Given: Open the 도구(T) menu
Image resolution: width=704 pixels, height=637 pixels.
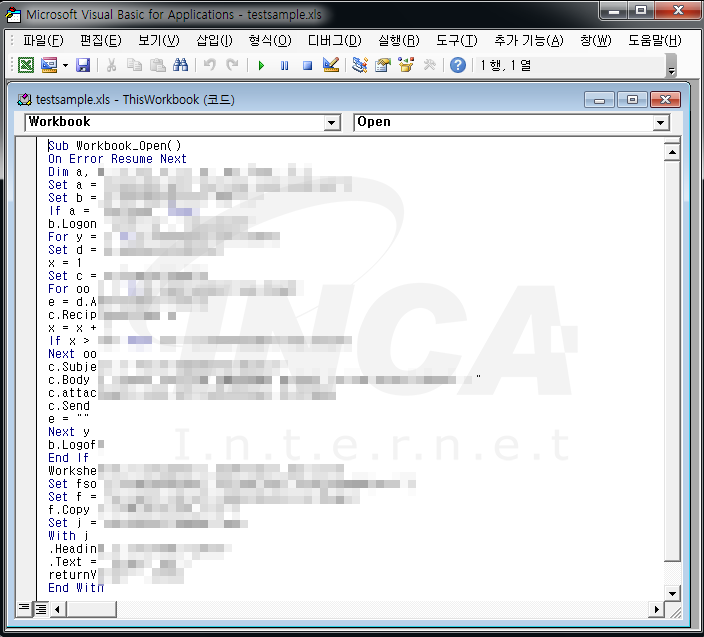Looking at the screenshot, I should [x=457, y=41].
